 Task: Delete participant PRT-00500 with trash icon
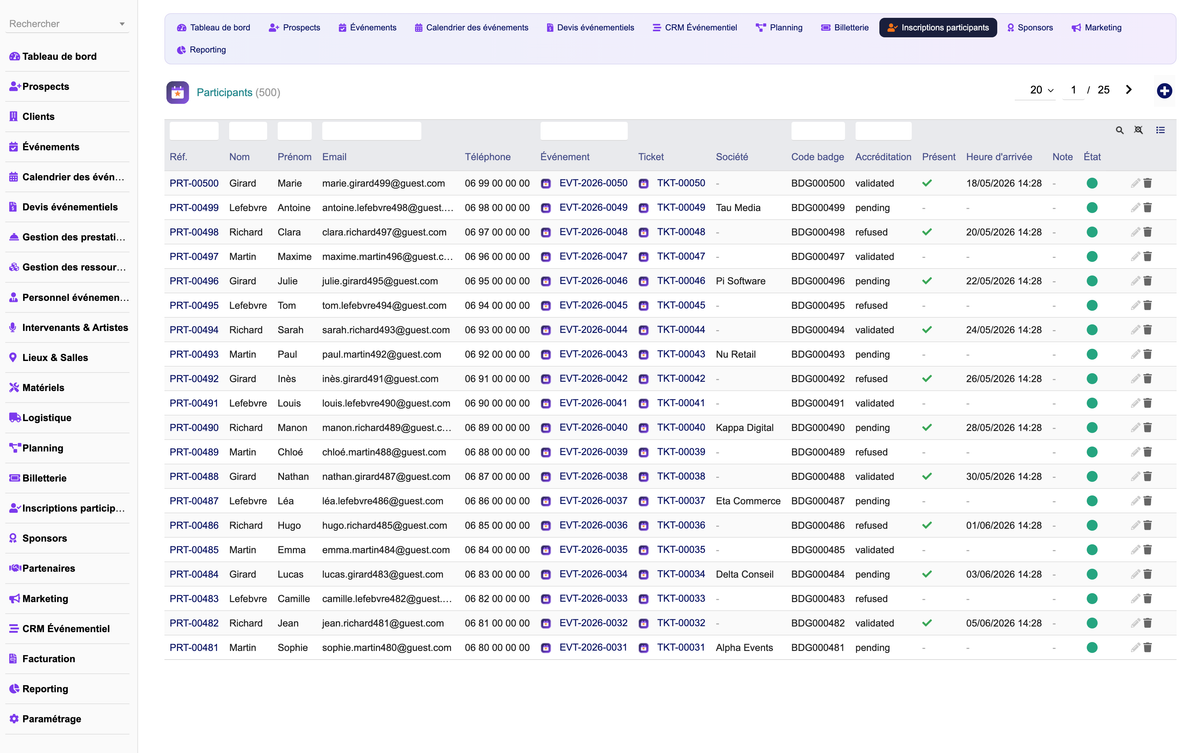1148,183
